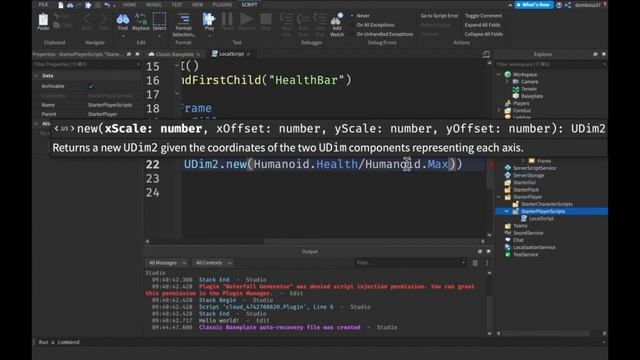Click the Baseplate part icon in Explorer
This screenshot has width=640, height=360.
[x=516, y=96]
